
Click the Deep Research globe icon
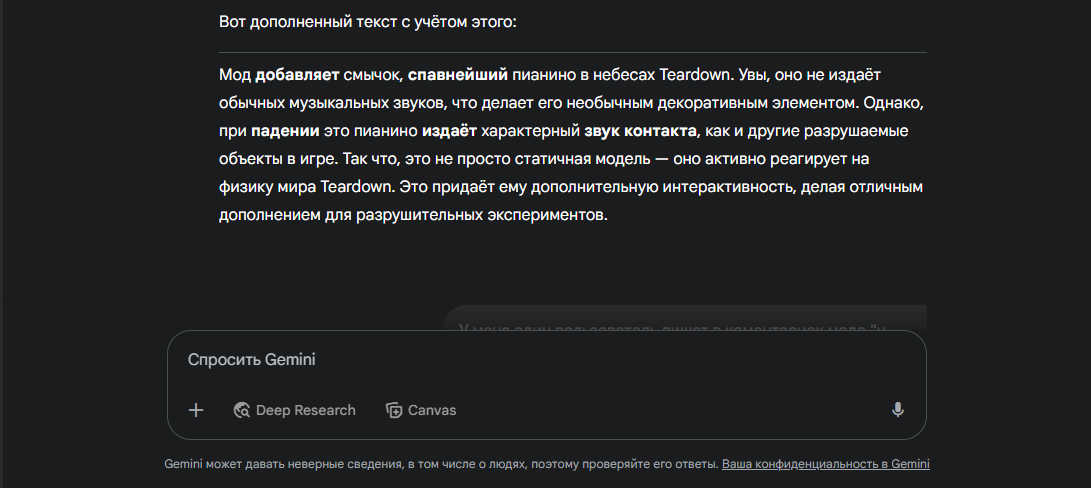tap(242, 410)
